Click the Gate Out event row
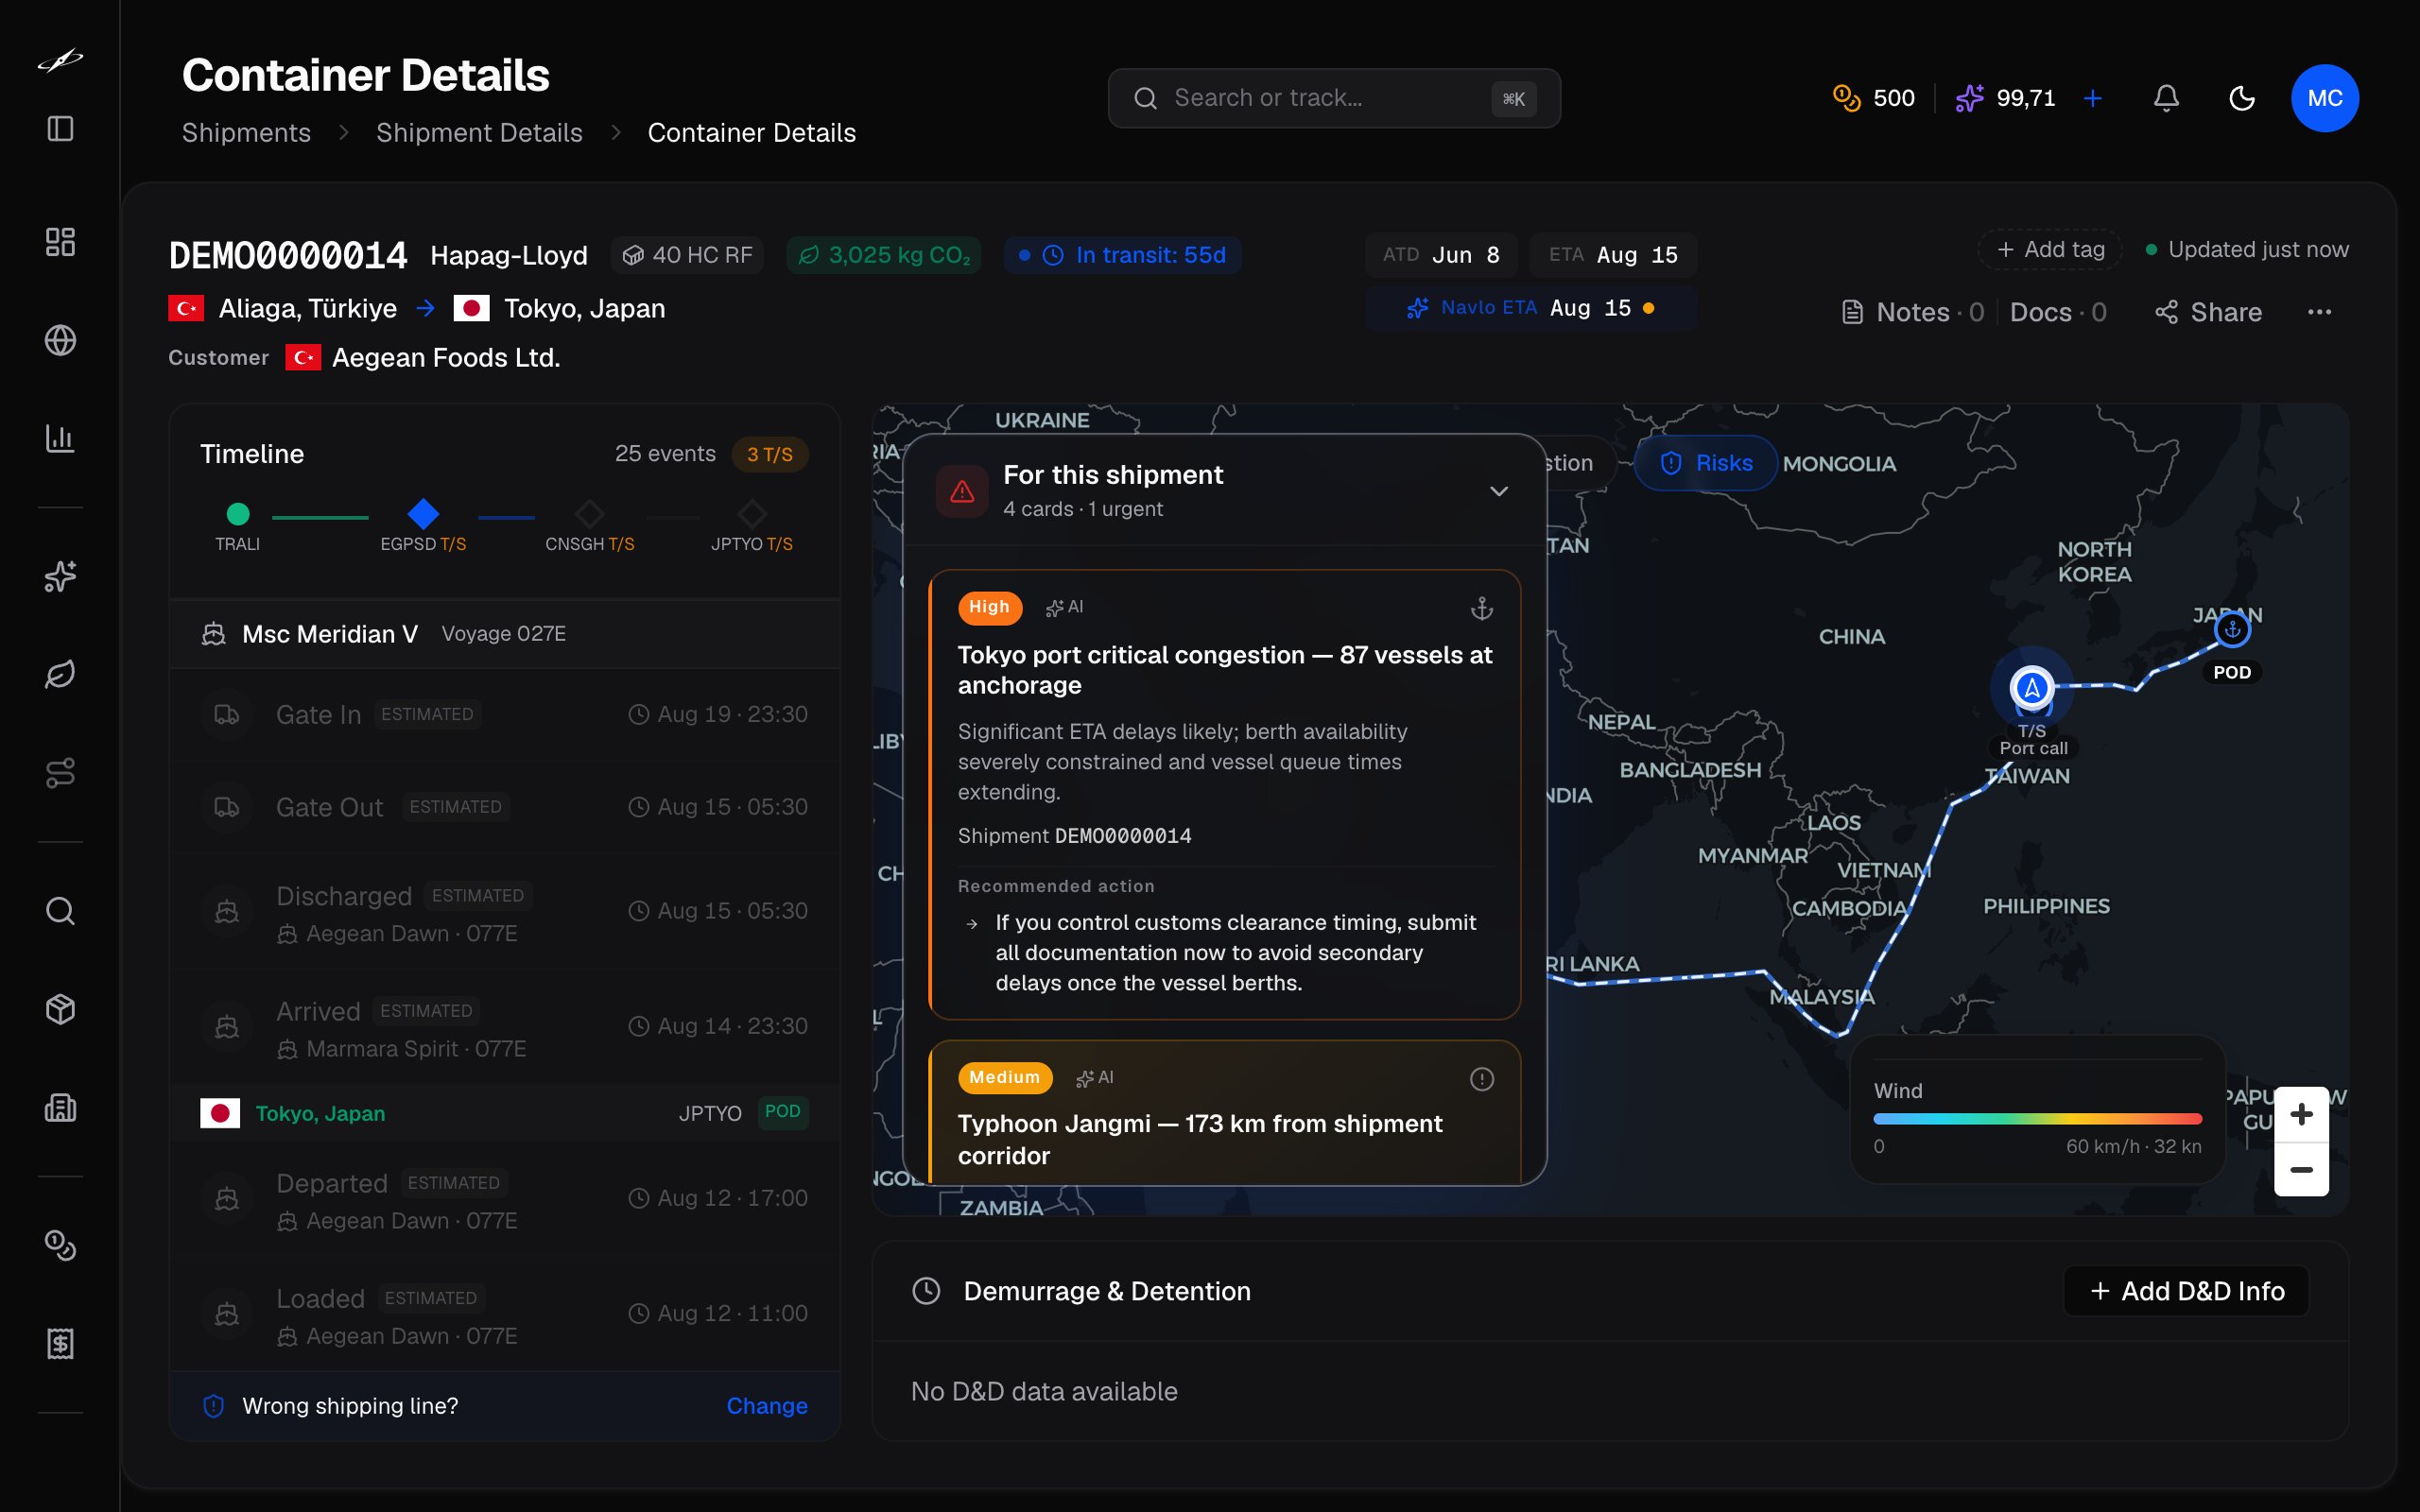2420x1512 pixels. click(505, 807)
